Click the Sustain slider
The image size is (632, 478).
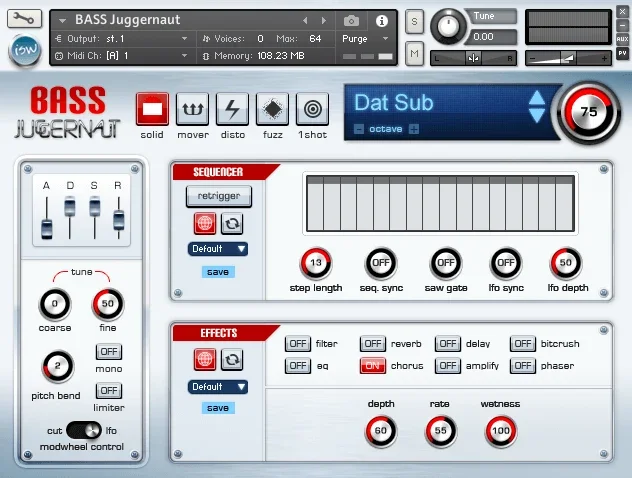[95, 206]
